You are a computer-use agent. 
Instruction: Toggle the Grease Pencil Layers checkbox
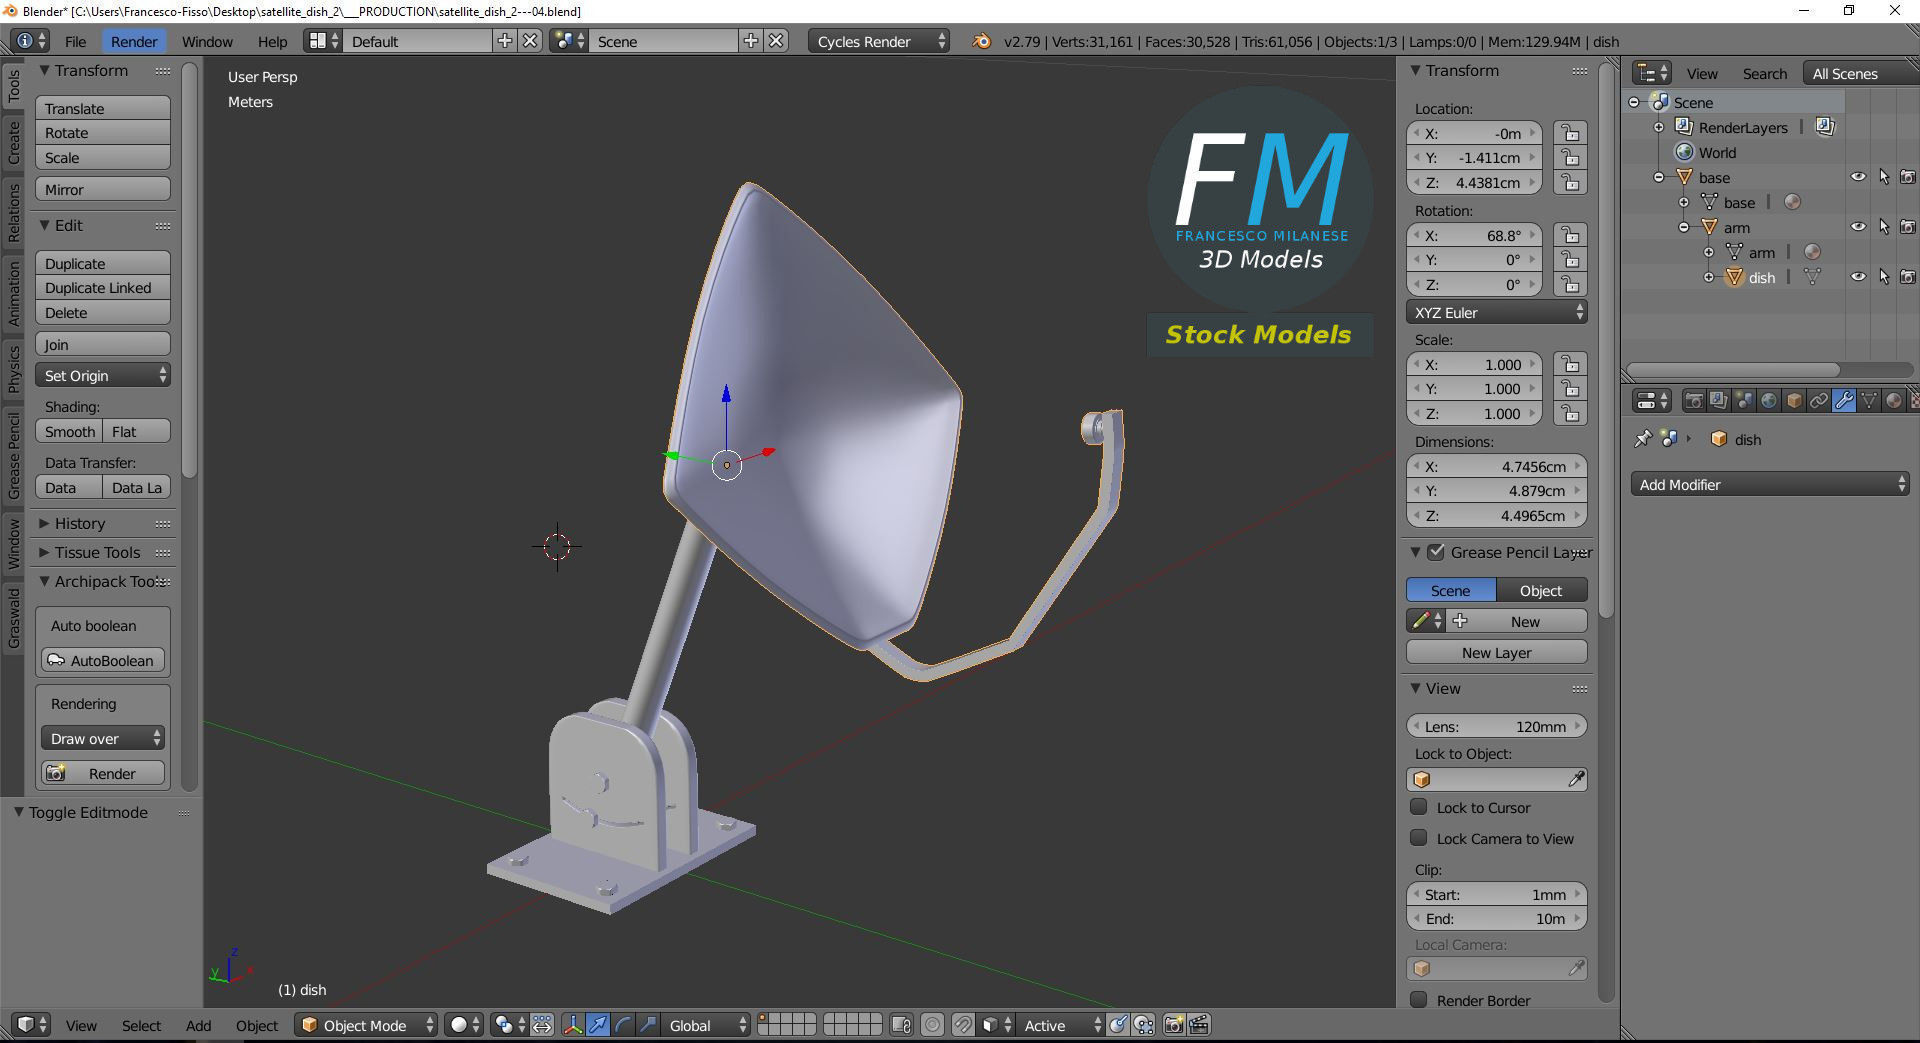(1436, 552)
